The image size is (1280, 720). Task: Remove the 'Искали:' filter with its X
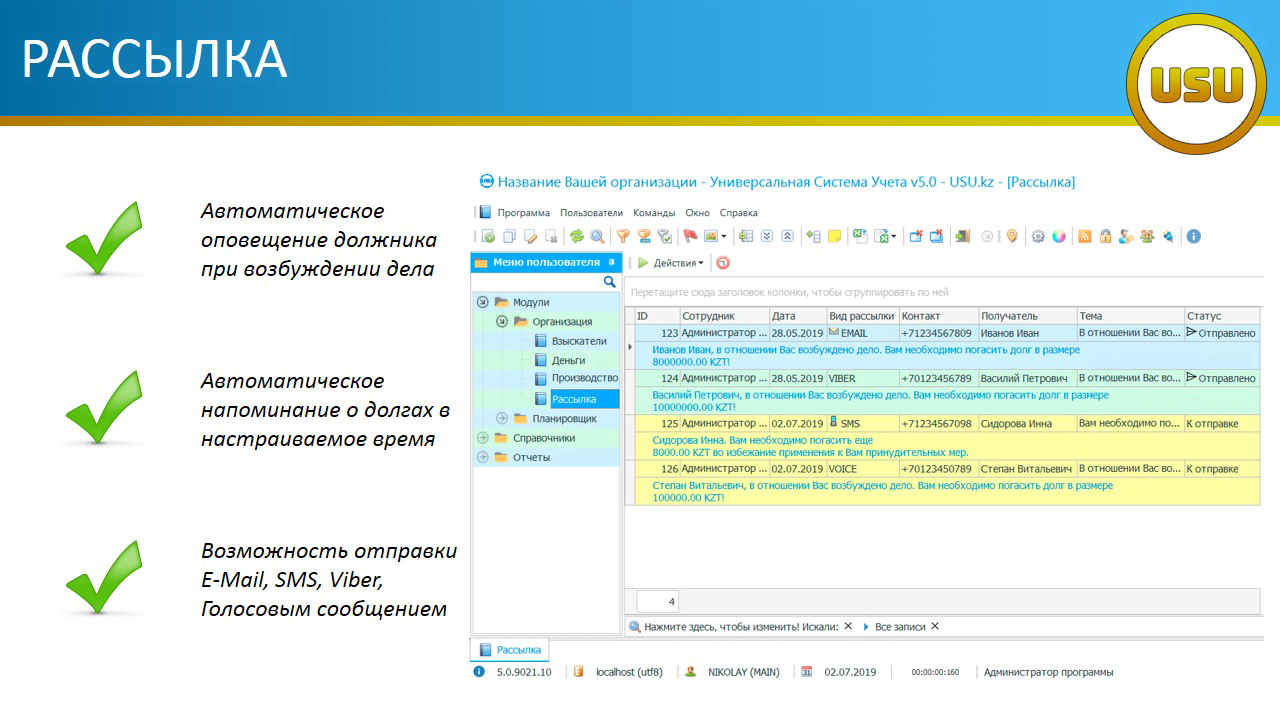coord(848,627)
